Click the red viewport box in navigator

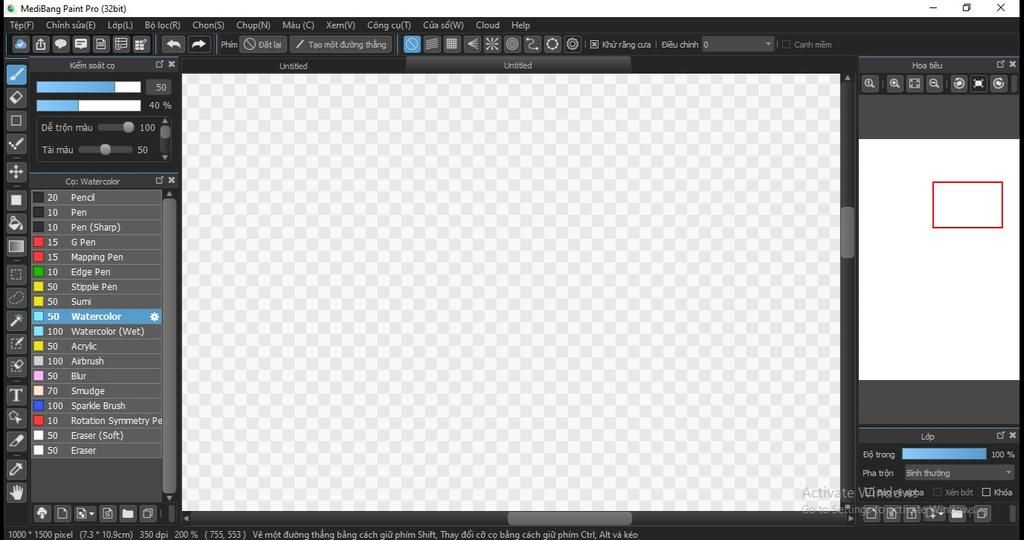[x=967, y=205]
